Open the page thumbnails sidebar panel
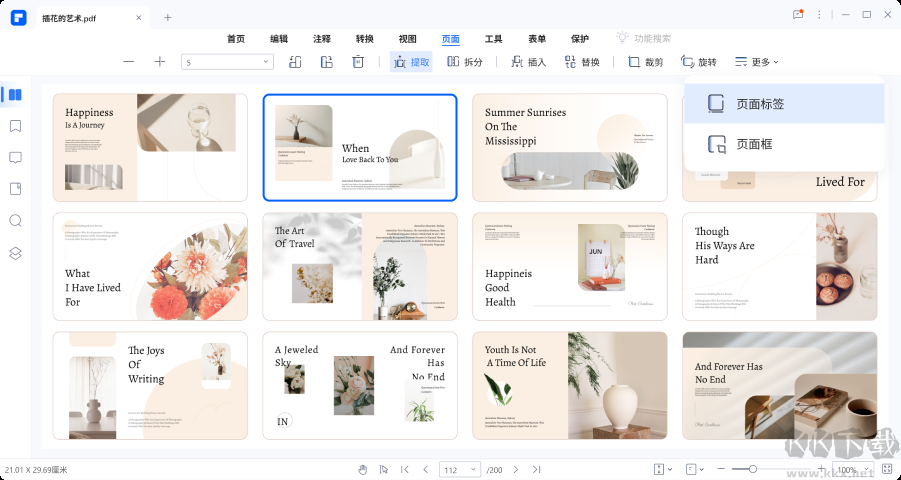The width and height of the screenshot is (901, 480). (15, 95)
